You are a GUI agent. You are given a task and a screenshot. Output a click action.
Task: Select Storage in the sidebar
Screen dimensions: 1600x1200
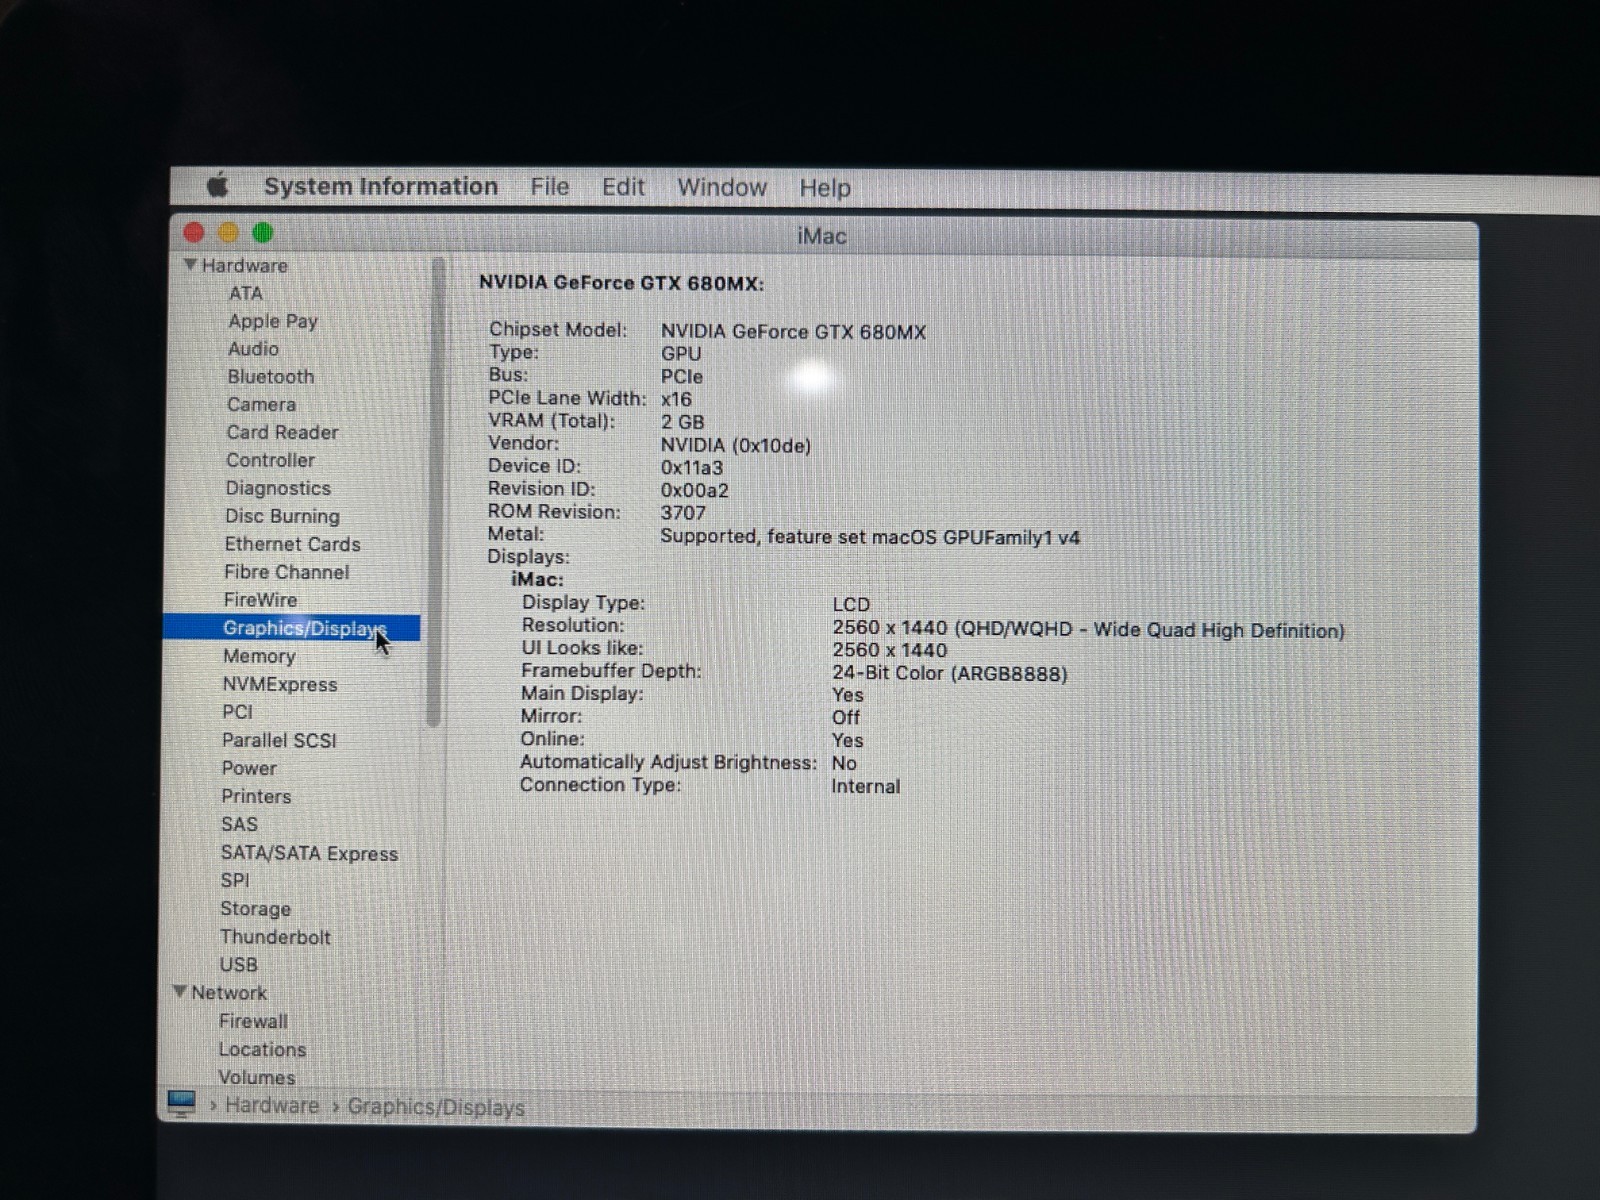point(255,909)
